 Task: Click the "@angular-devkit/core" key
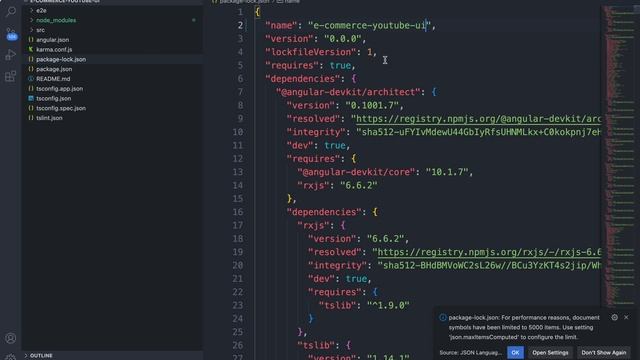click(x=356, y=172)
